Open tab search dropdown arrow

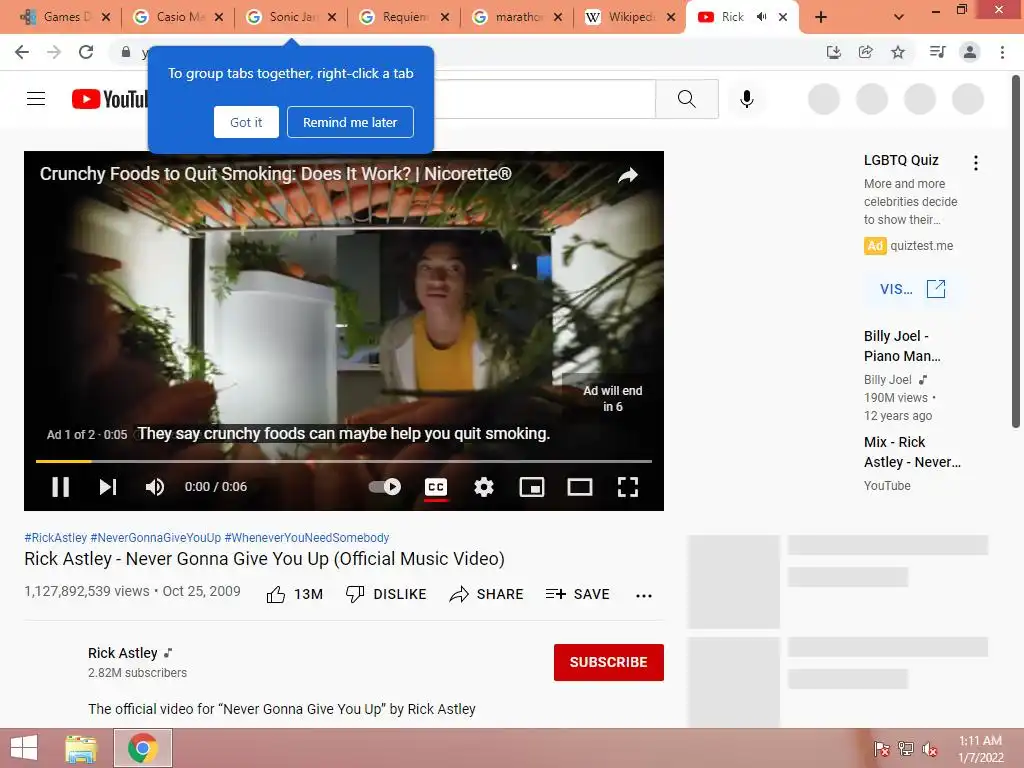click(x=899, y=17)
